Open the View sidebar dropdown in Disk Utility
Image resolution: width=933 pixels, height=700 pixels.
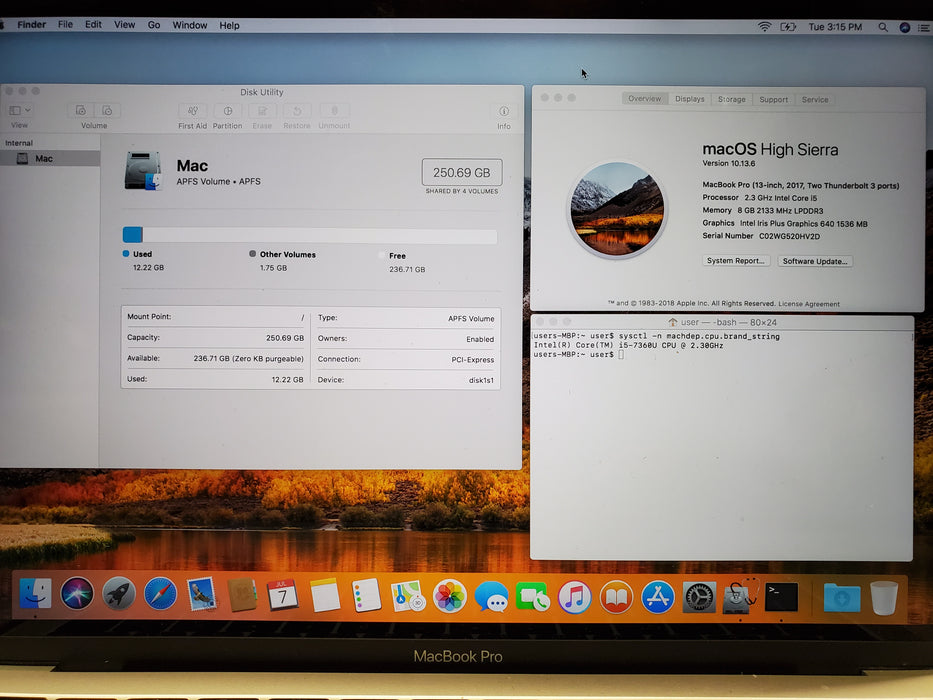(x=20, y=111)
